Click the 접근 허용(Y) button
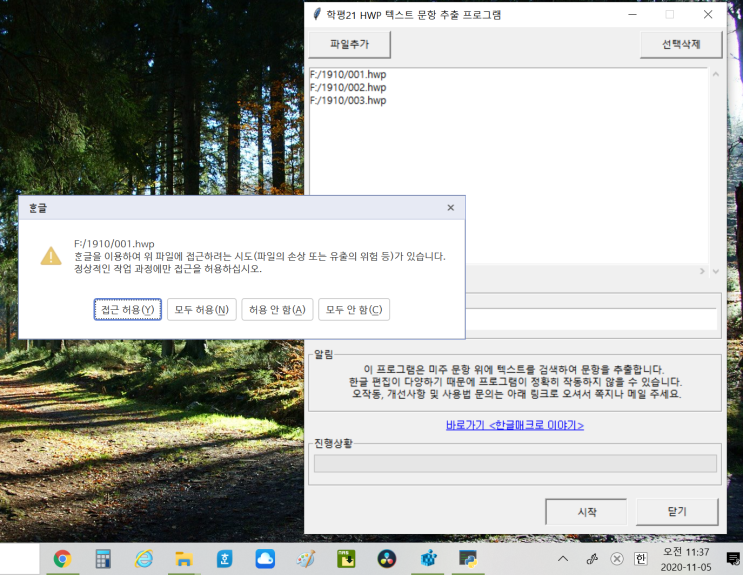This screenshot has width=743, height=575. pyautogui.click(x=127, y=310)
